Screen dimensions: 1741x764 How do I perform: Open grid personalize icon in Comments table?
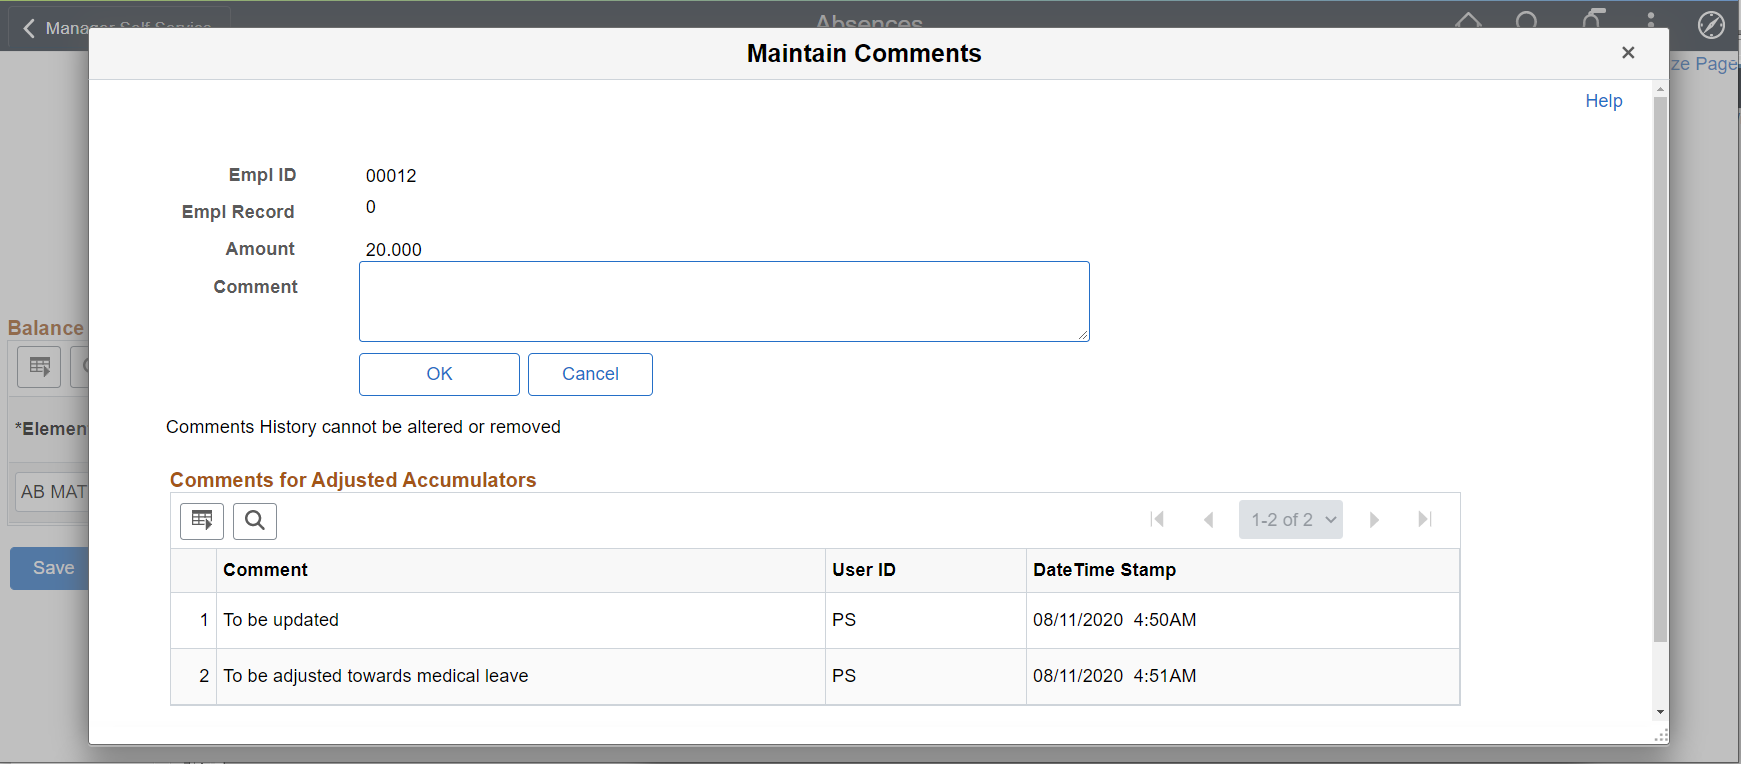tap(202, 521)
